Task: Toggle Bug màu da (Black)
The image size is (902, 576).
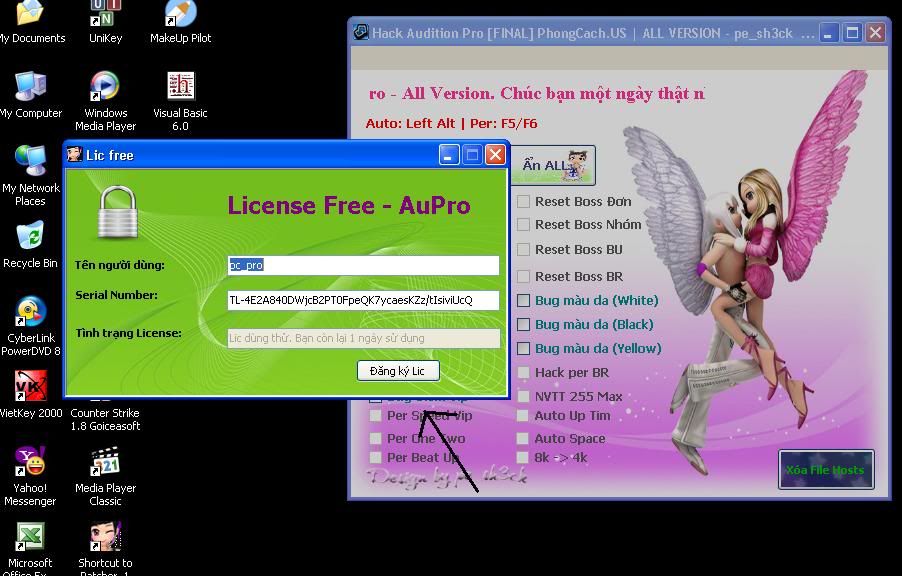Action: click(x=523, y=325)
